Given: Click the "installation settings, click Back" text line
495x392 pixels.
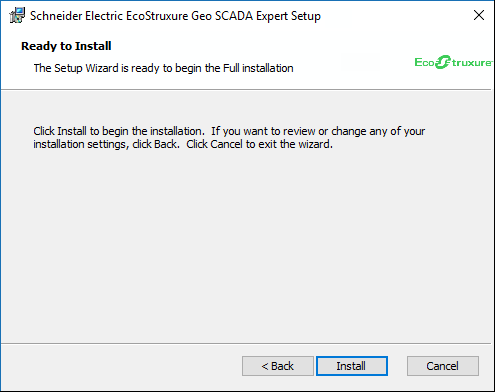Looking at the screenshot, I should click(183, 144).
